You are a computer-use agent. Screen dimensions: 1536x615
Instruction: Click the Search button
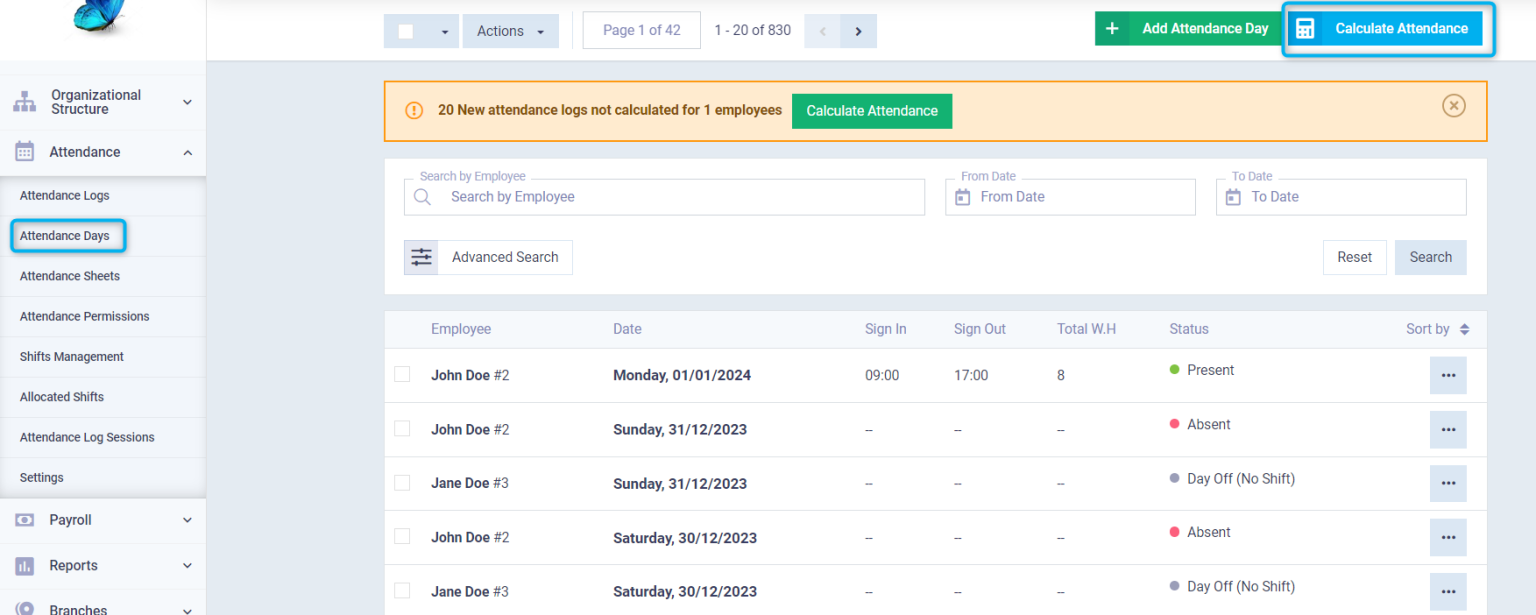pyautogui.click(x=1431, y=257)
